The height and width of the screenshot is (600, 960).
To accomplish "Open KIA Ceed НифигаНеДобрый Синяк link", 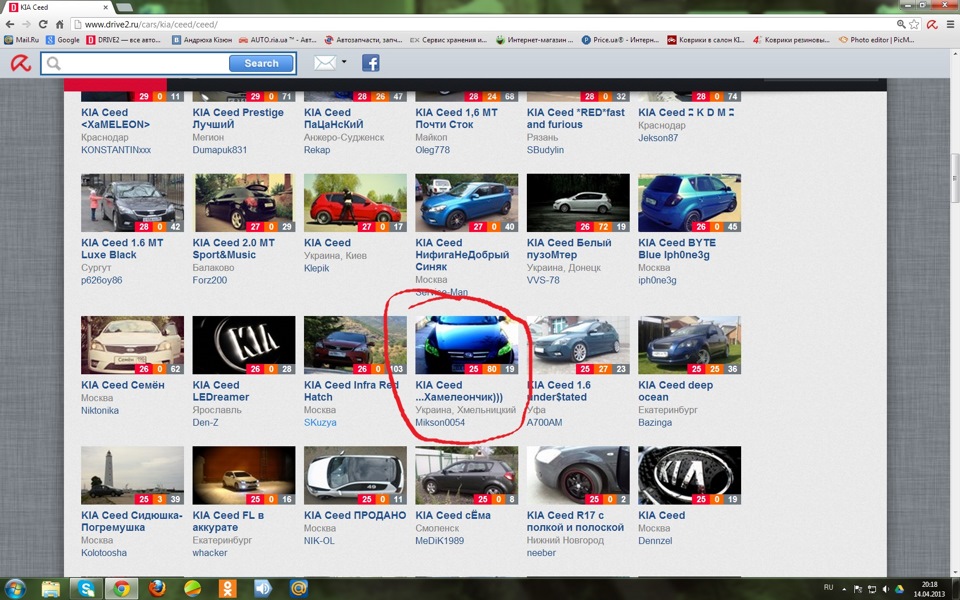I will tap(462, 255).
